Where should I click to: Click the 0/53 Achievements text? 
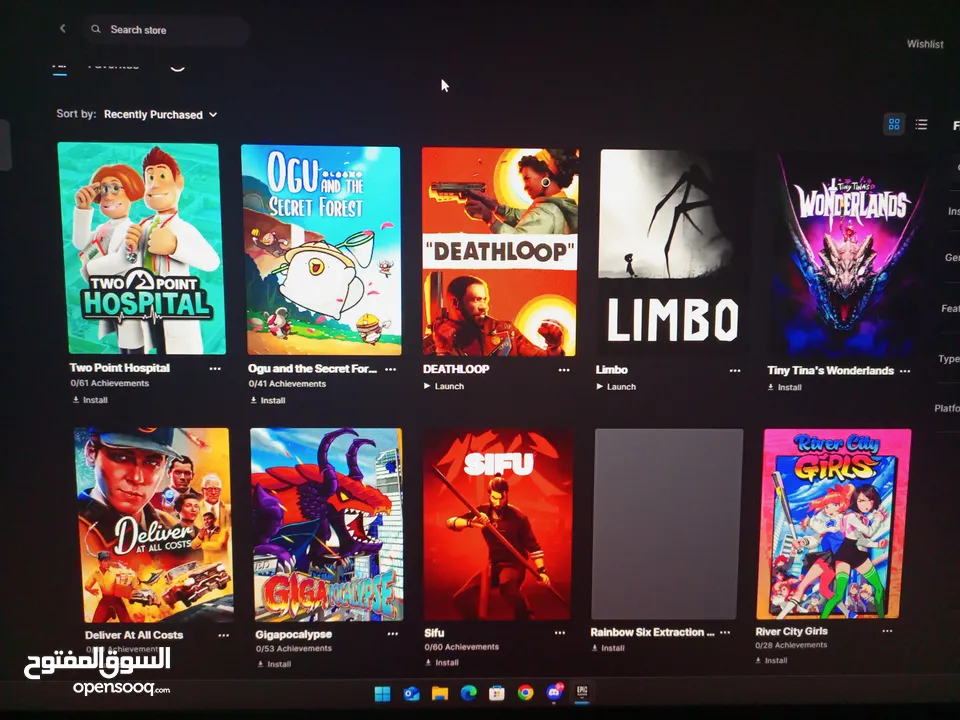pyautogui.click(x=294, y=648)
